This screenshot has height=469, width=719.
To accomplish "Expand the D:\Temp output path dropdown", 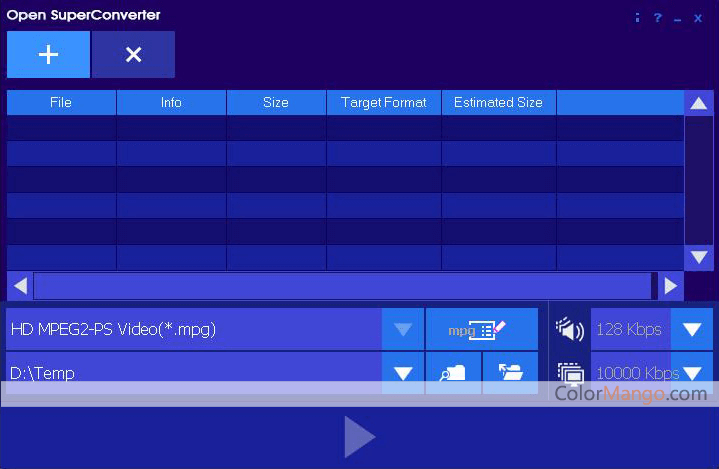I will tap(403, 373).
